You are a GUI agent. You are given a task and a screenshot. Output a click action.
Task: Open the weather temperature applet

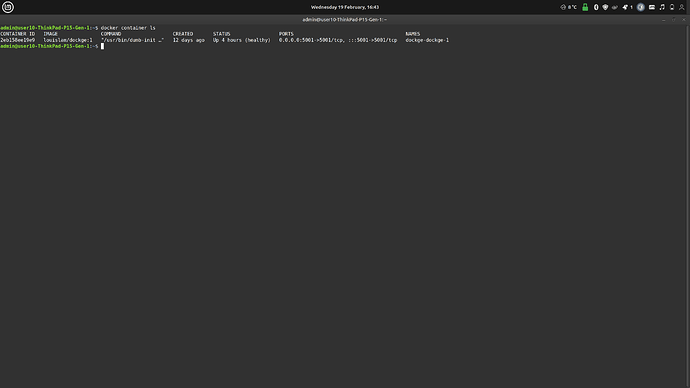pos(569,7)
